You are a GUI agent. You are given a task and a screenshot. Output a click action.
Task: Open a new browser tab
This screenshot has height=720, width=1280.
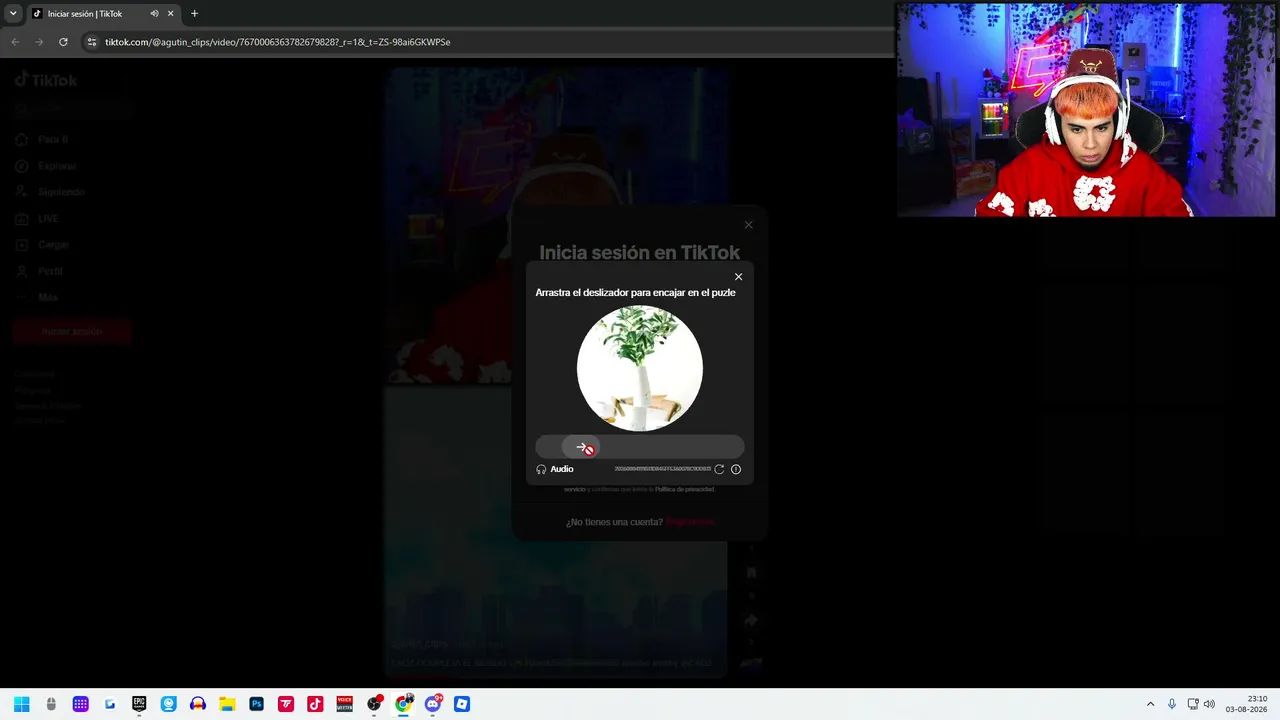(194, 14)
